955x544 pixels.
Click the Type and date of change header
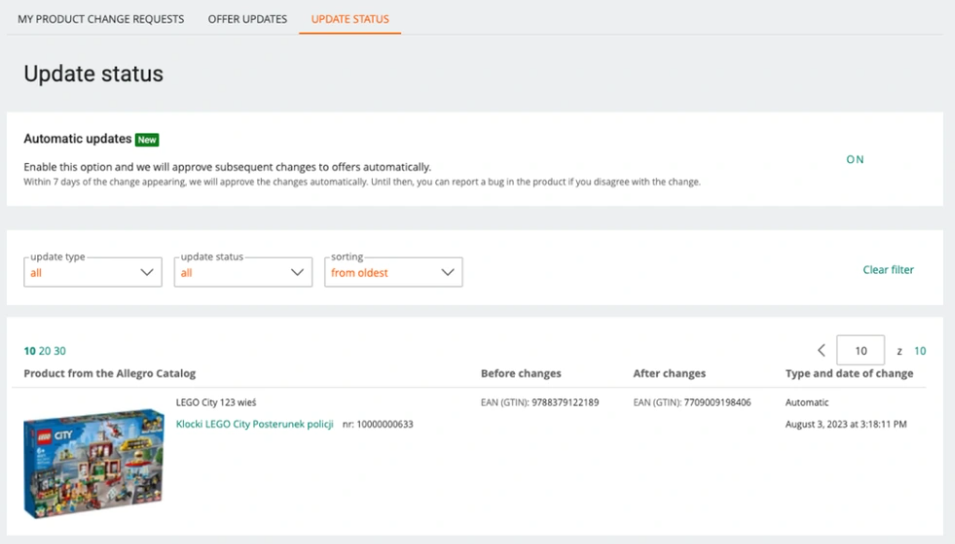[849, 374]
